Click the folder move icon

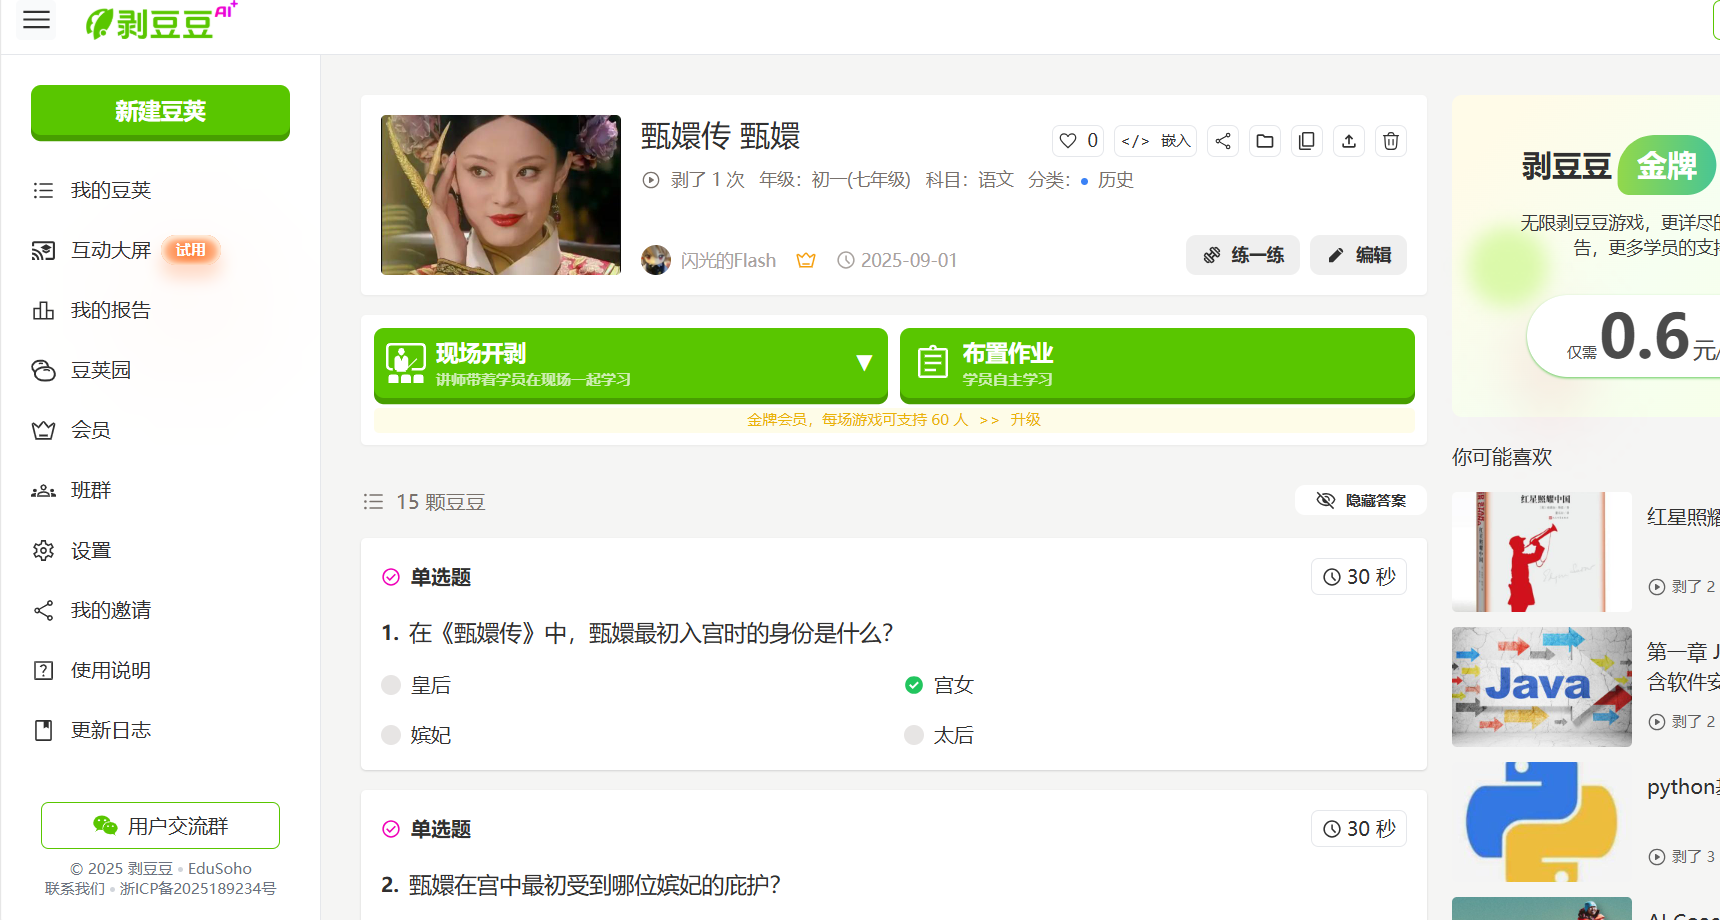pos(1265,141)
